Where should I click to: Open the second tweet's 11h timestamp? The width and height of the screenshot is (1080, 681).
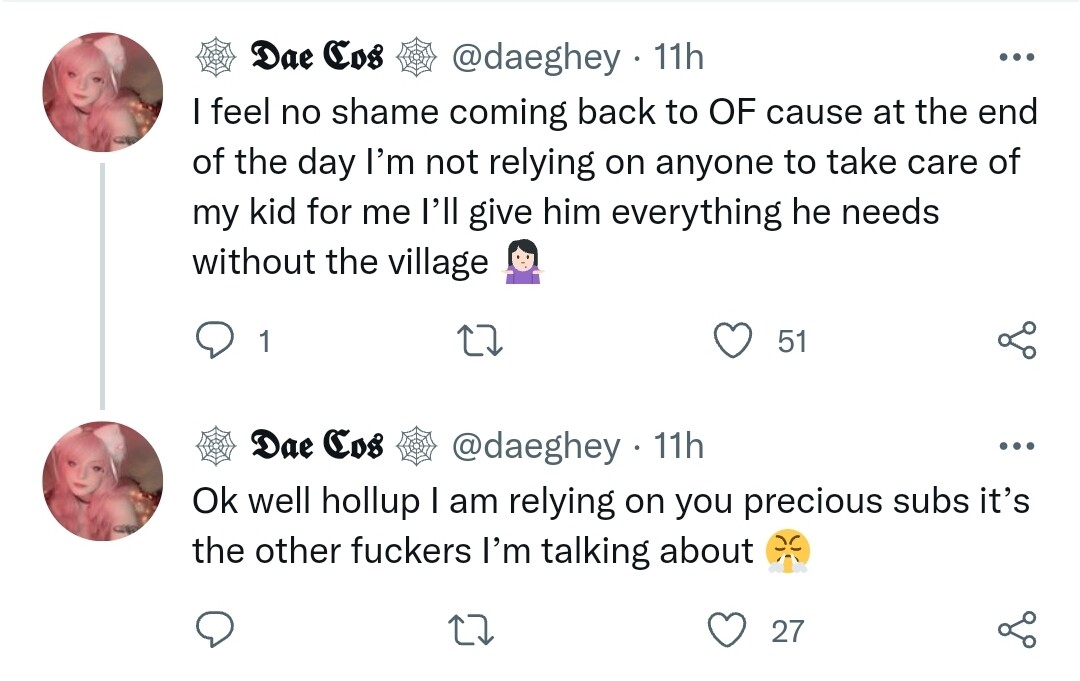click(678, 446)
